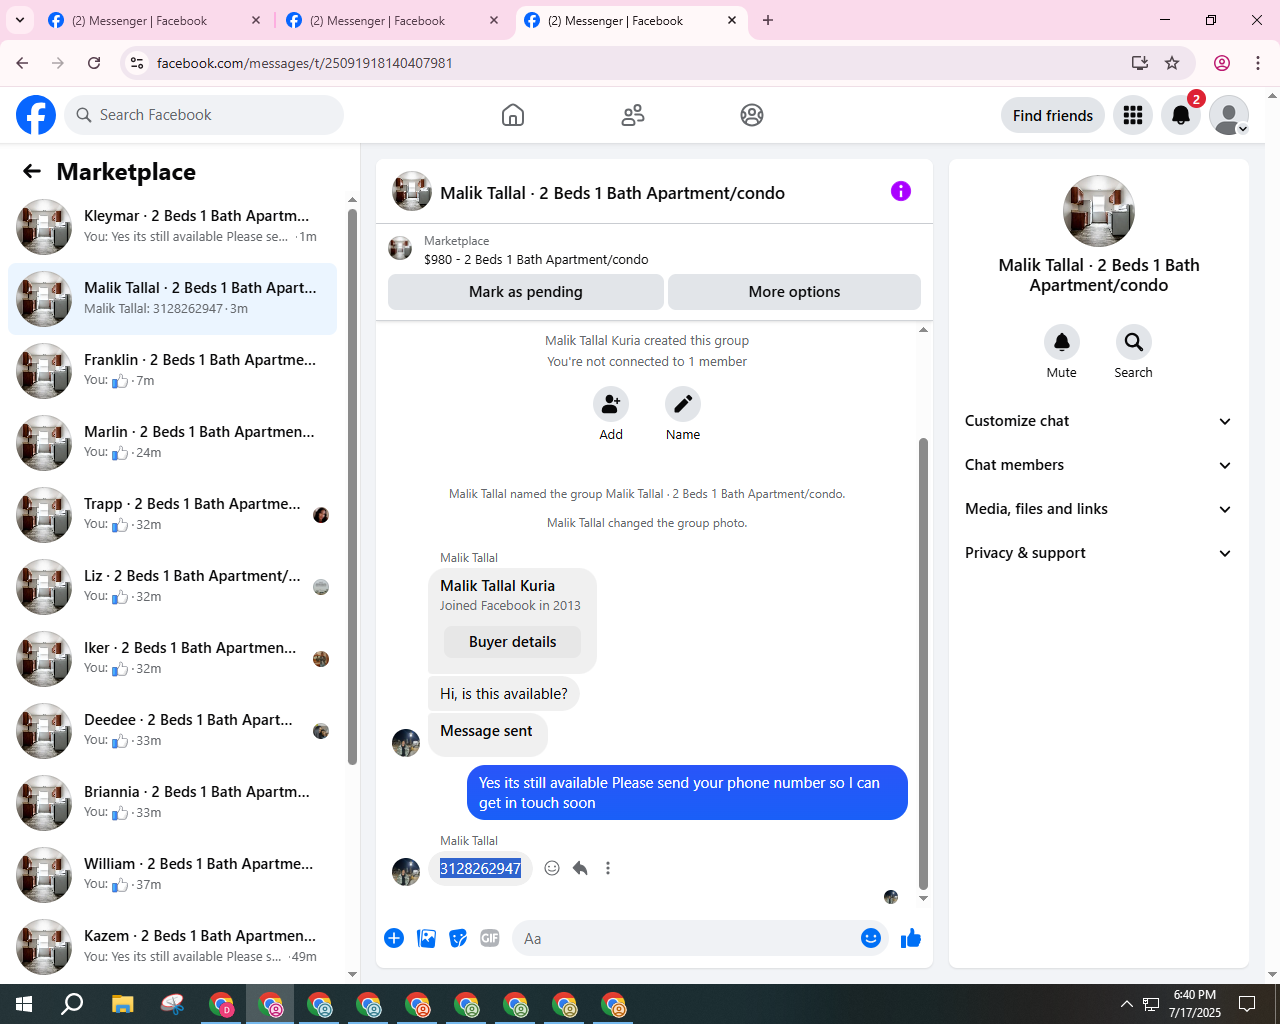Open Buyer details for Malik Tallal Kuria
This screenshot has height=1024, width=1280.
click(x=512, y=642)
